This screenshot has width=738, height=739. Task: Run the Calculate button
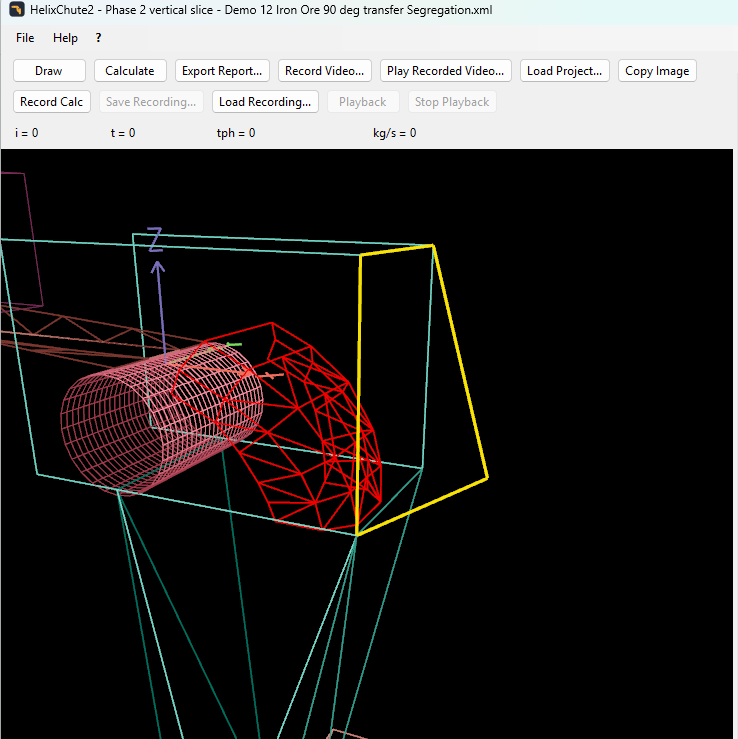[x=130, y=71]
